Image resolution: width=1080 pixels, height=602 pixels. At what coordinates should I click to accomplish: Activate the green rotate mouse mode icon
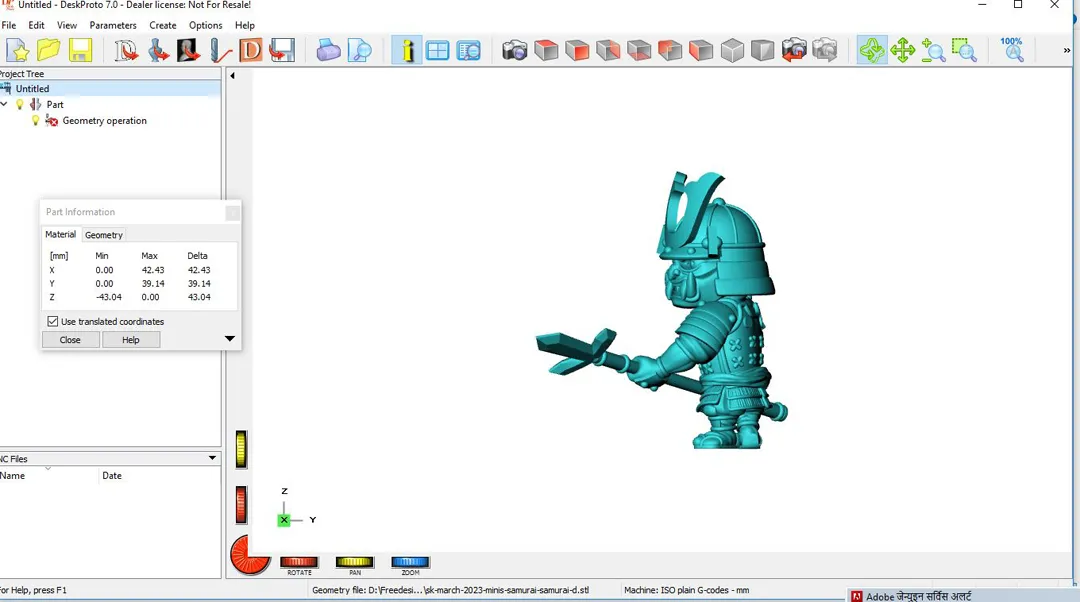coord(871,50)
